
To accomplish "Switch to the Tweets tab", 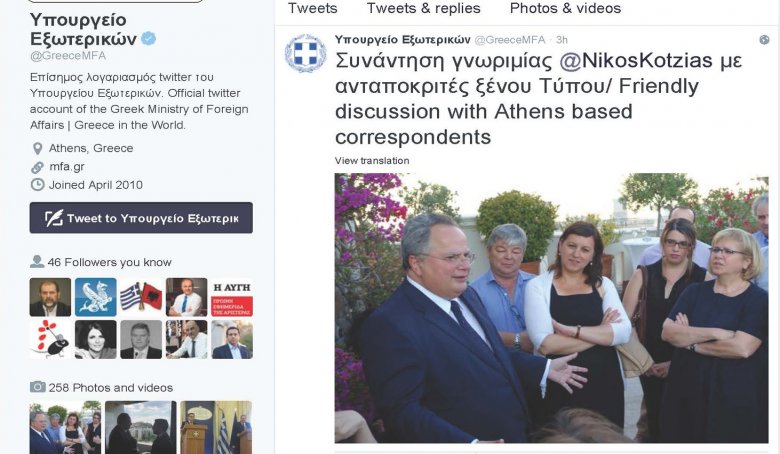I will click(x=312, y=8).
